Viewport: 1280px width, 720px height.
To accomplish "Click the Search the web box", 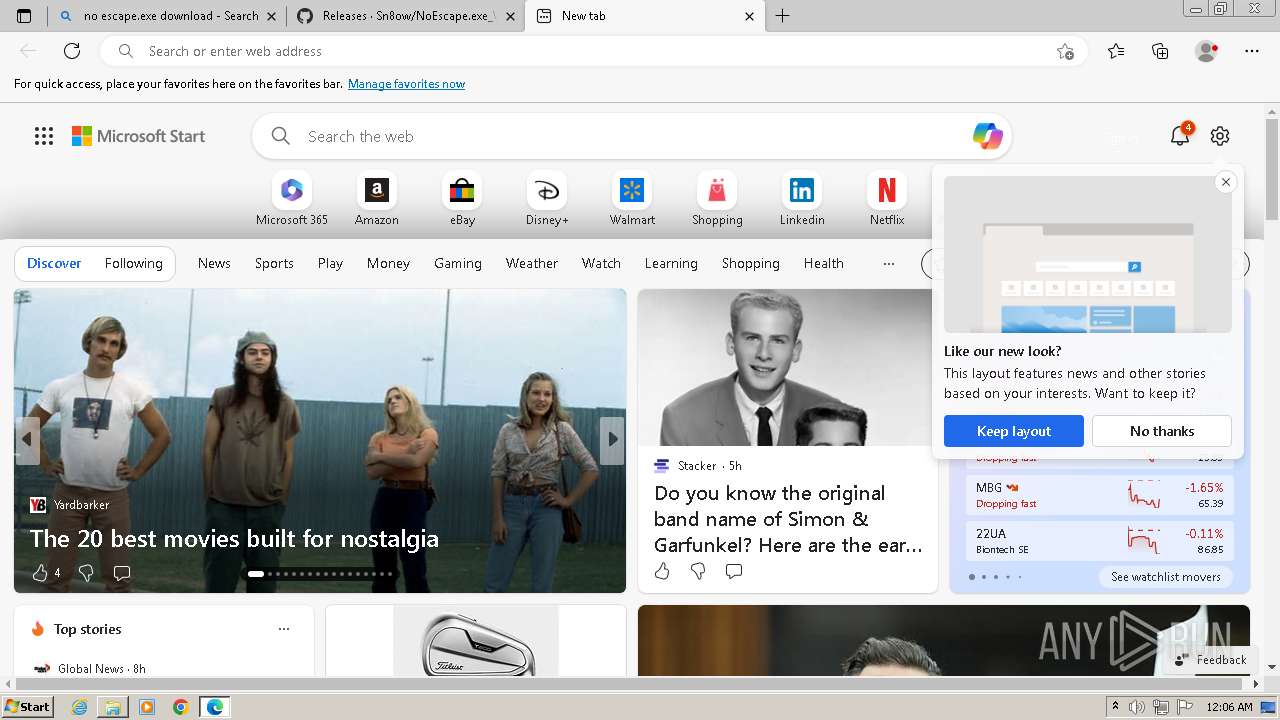I will click(630, 136).
